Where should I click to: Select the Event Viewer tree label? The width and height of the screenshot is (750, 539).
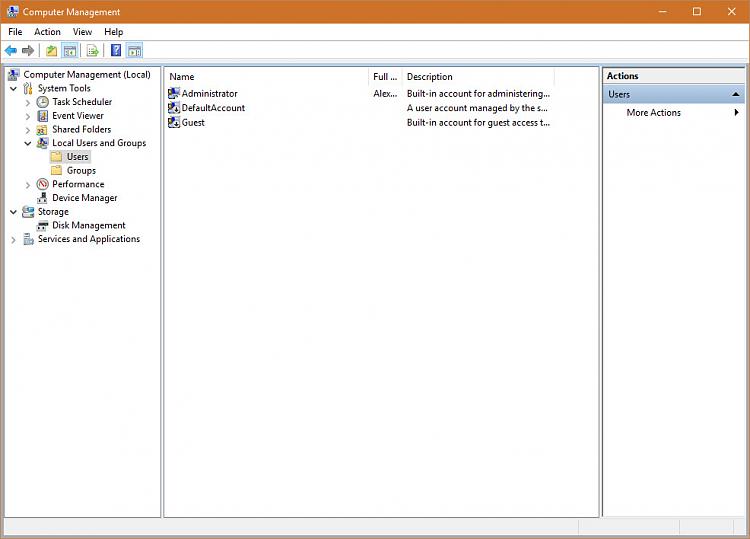78,116
